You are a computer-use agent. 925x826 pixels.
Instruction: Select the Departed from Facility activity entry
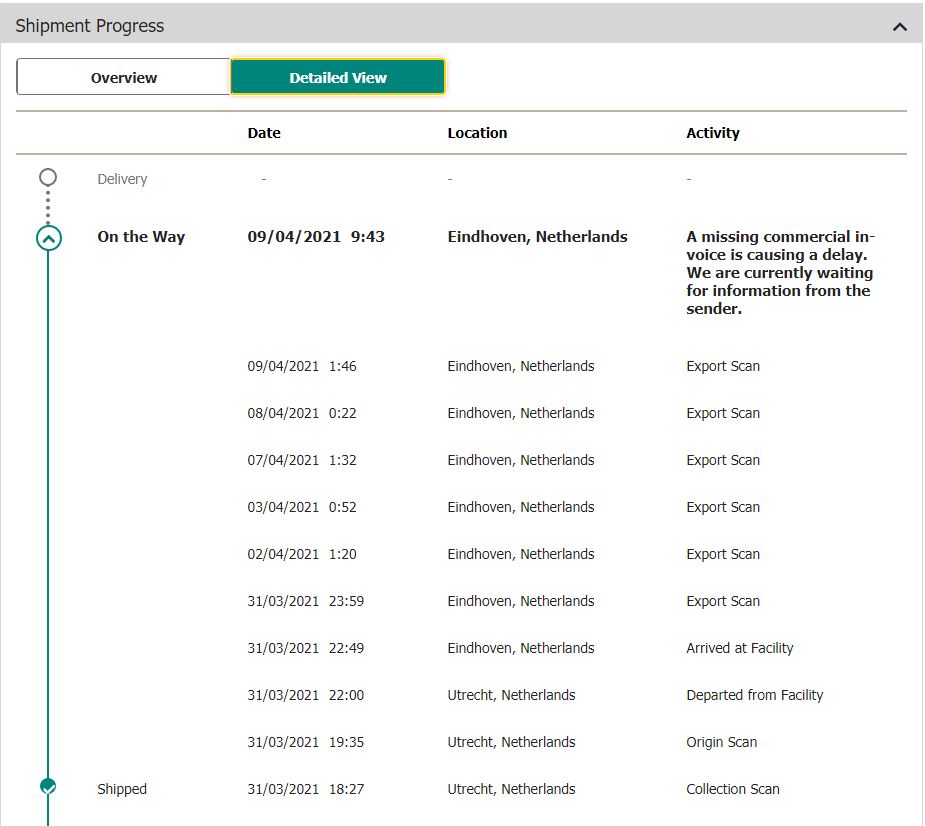tap(755, 695)
